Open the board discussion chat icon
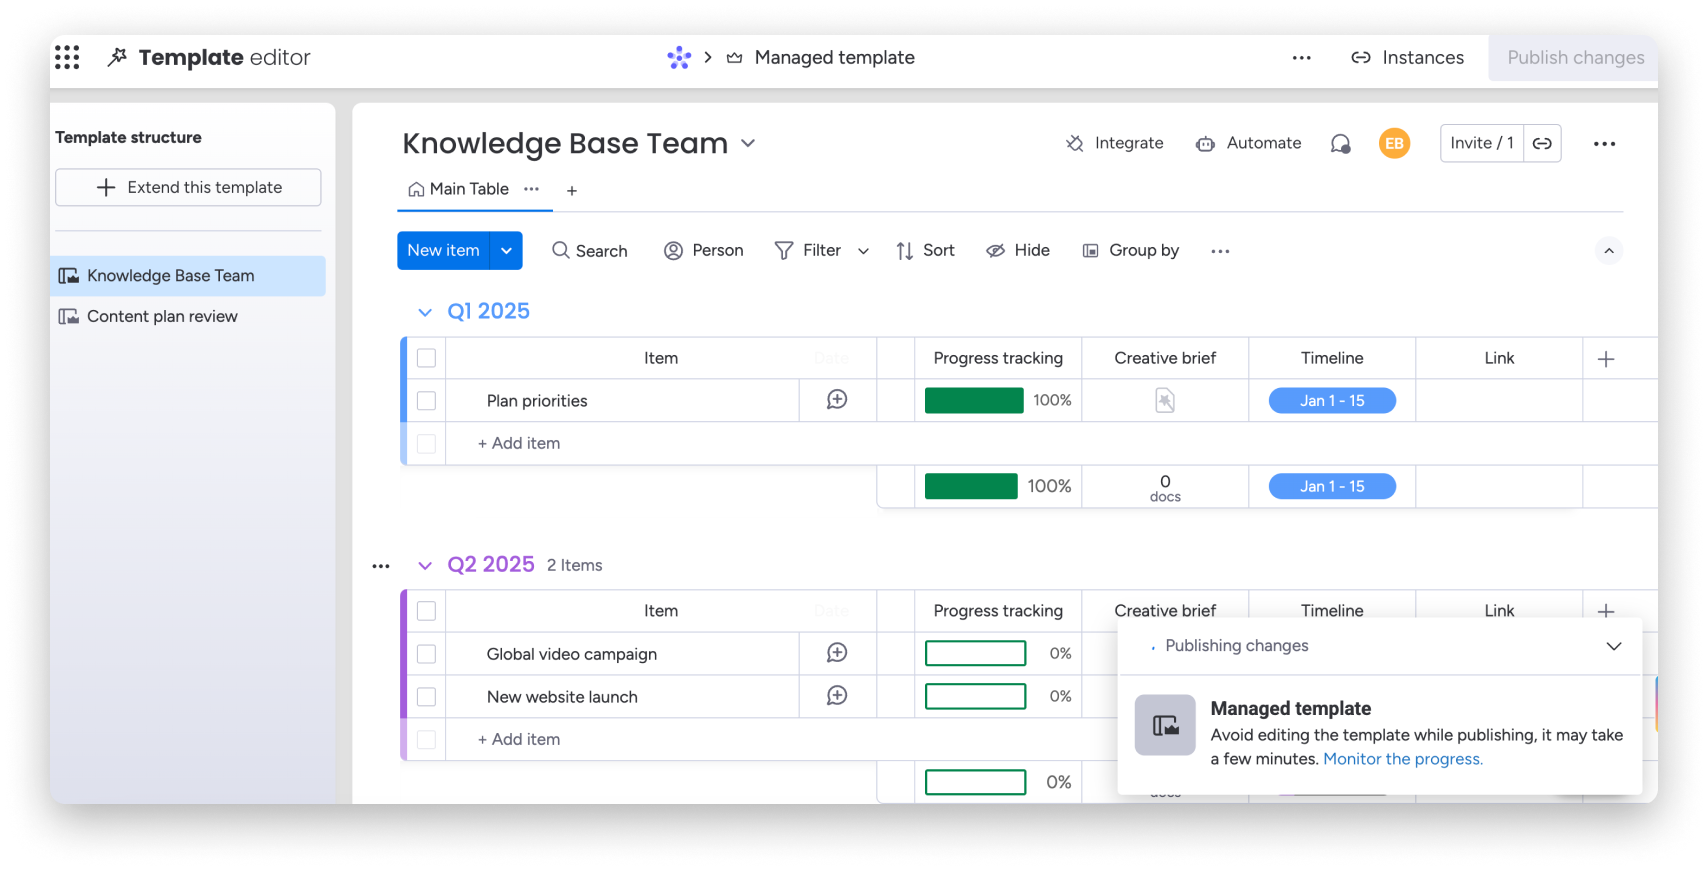Viewport: 1708px width, 869px height. click(x=1340, y=144)
